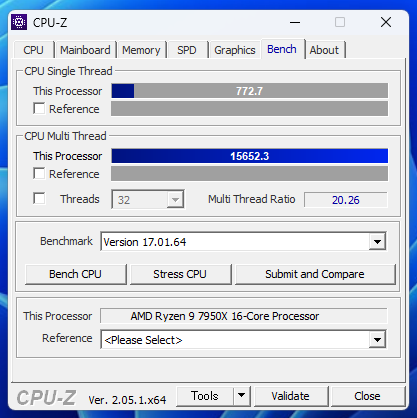Switch to the Mainboard tab
Image resolution: width=417 pixels, height=418 pixels.
click(85, 50)
